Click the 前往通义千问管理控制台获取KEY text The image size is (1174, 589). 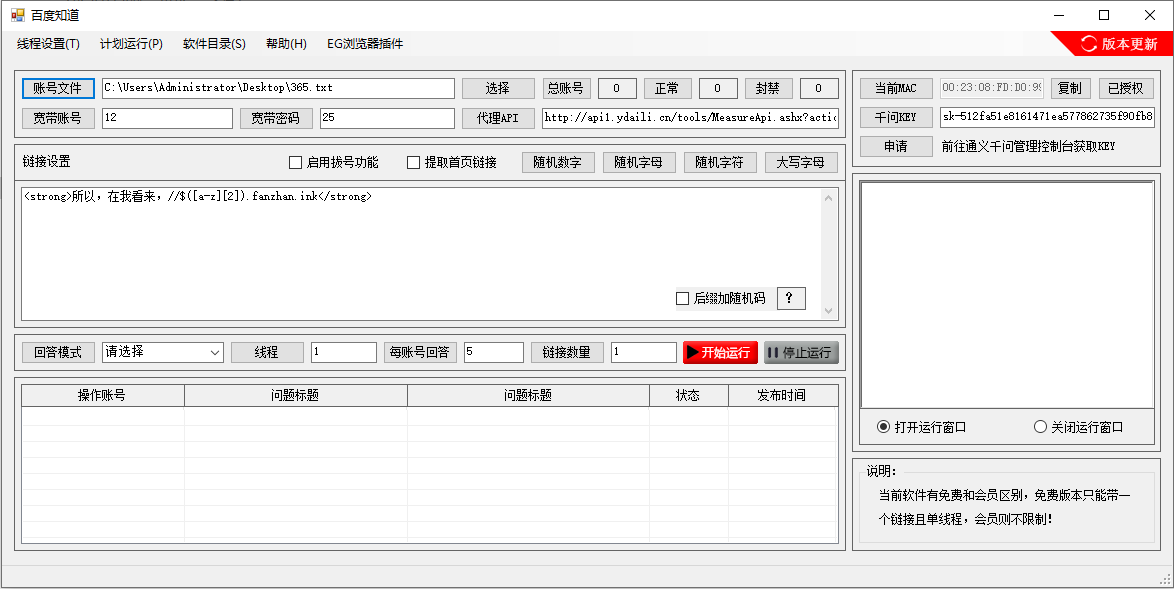pos(1029,147)
